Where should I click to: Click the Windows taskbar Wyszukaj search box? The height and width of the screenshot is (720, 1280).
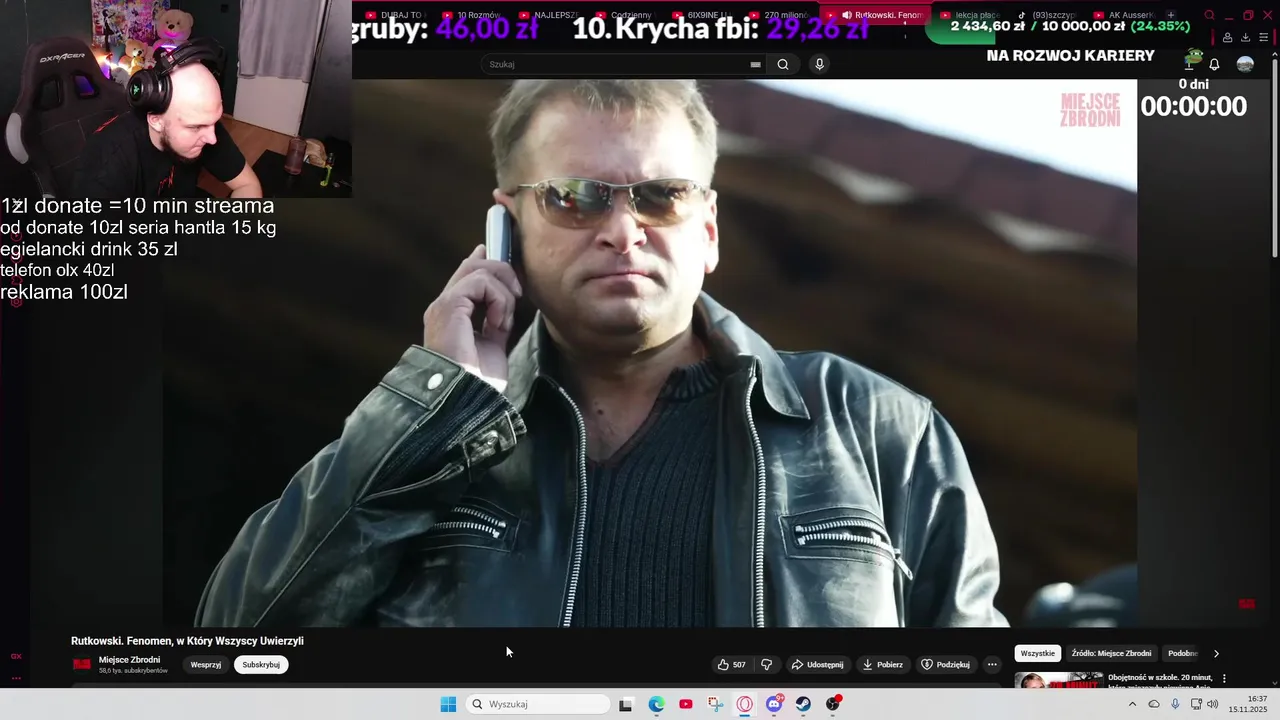point(538,704)
